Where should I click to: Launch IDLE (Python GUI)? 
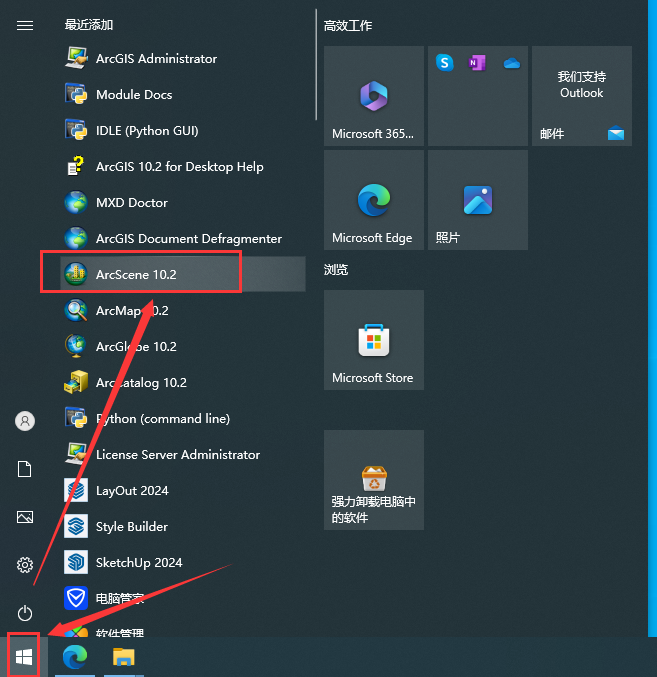coord(146,130)
